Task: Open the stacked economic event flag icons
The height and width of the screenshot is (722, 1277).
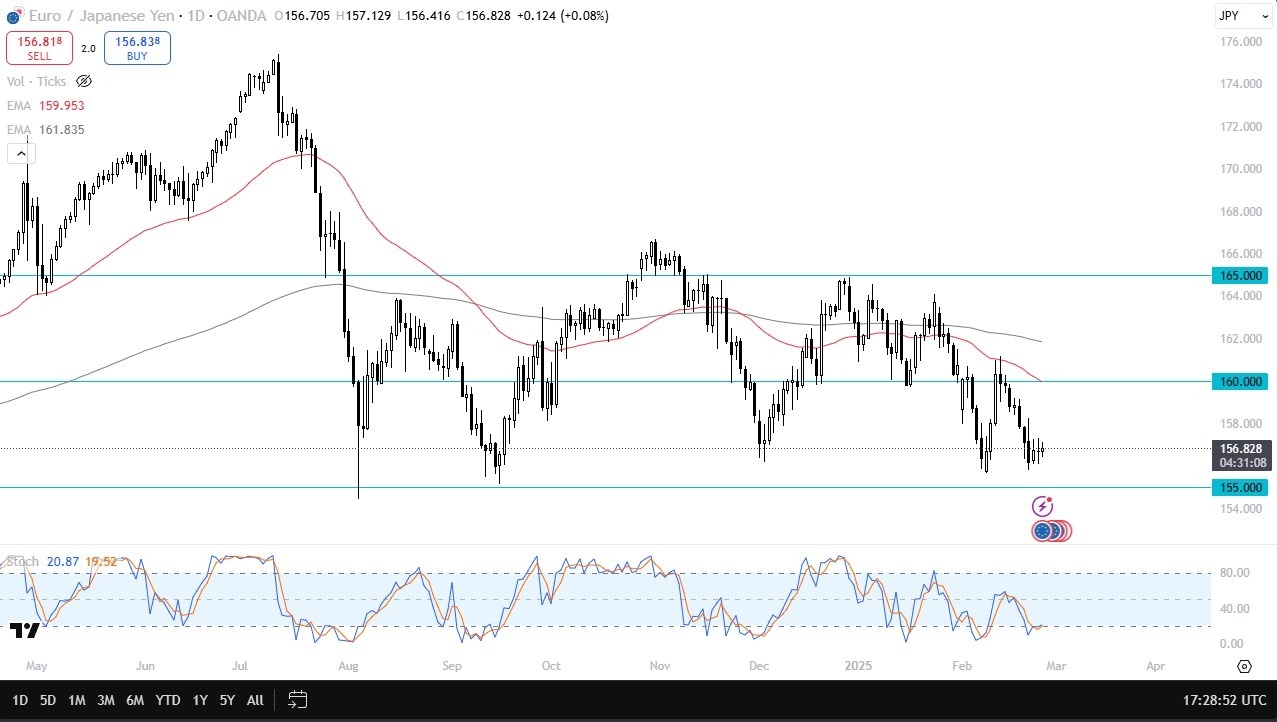Action: (x=1051, y=531)
